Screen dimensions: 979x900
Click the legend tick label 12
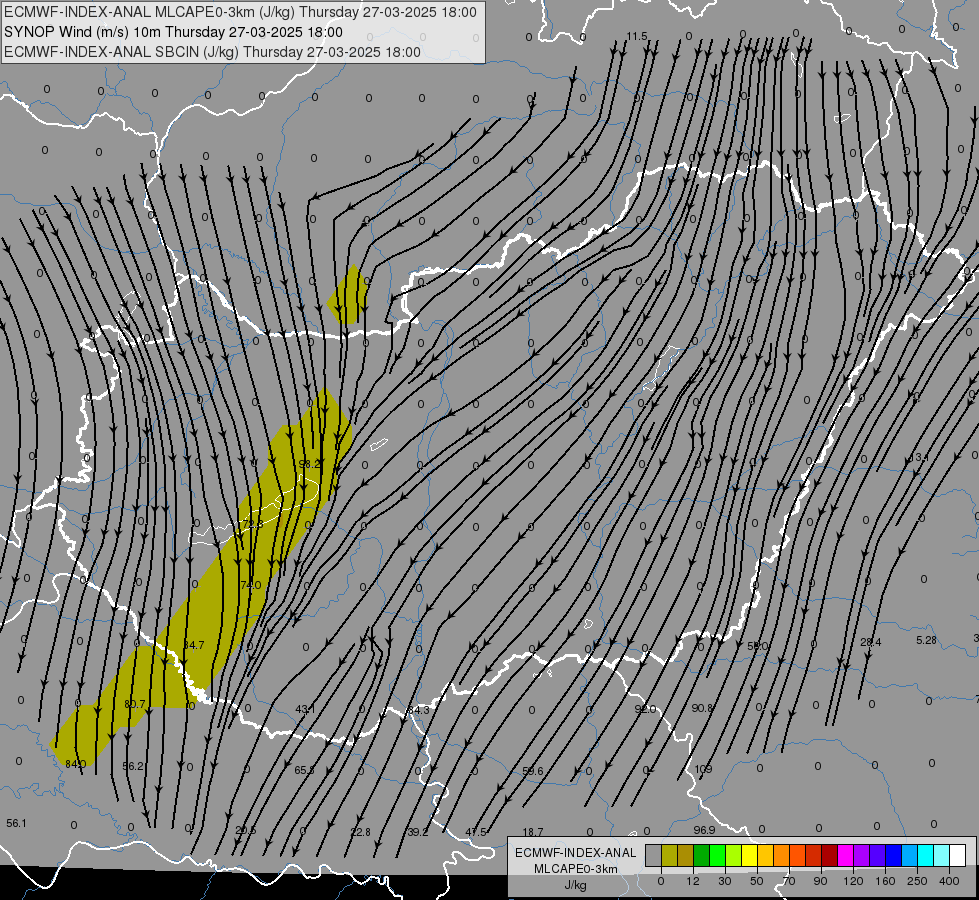coord(693,881)
